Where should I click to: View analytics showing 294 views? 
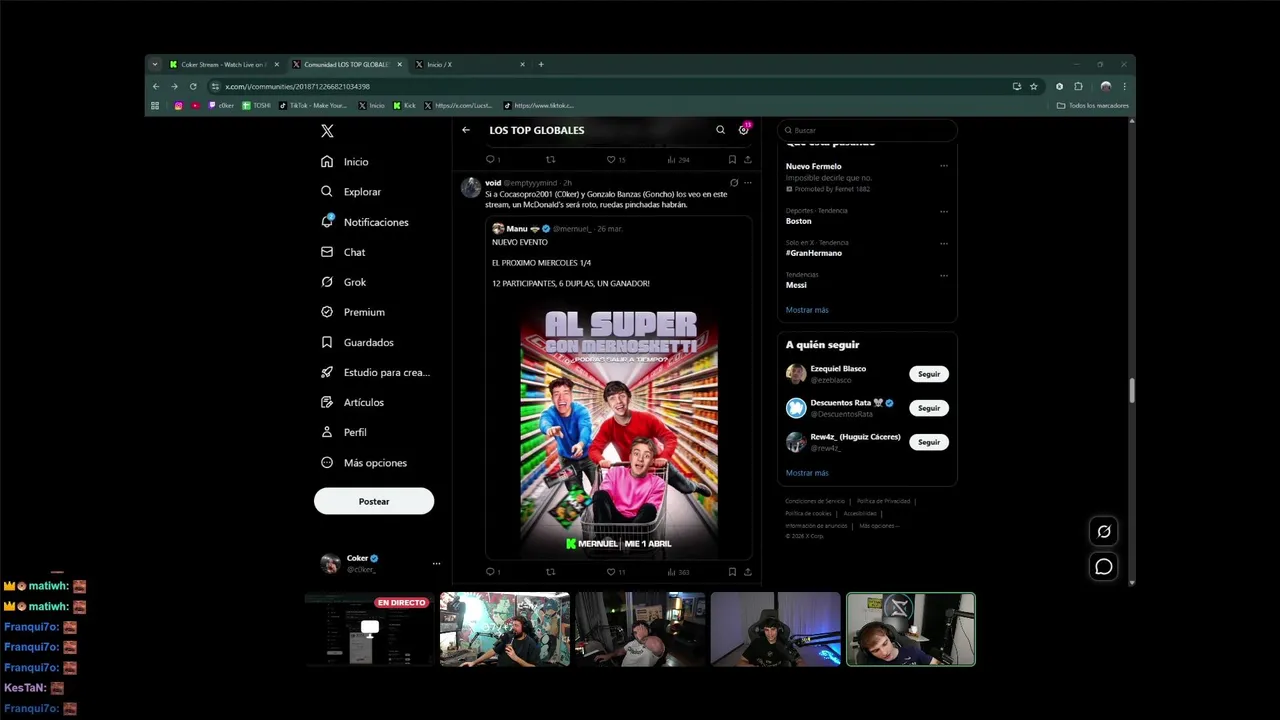678,159
